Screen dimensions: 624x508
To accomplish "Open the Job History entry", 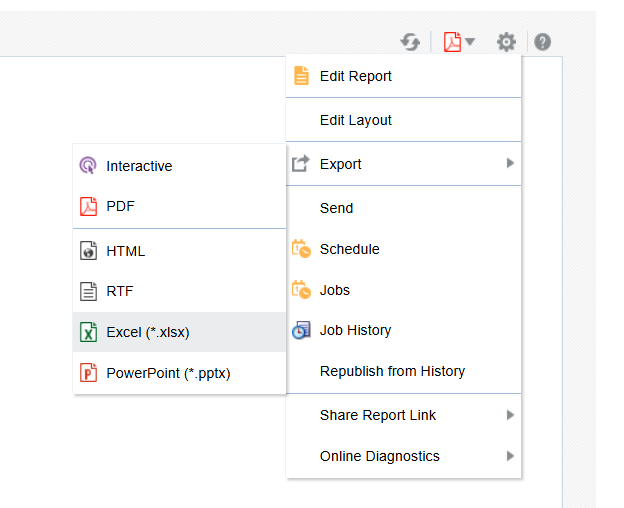I will point(404,330).
